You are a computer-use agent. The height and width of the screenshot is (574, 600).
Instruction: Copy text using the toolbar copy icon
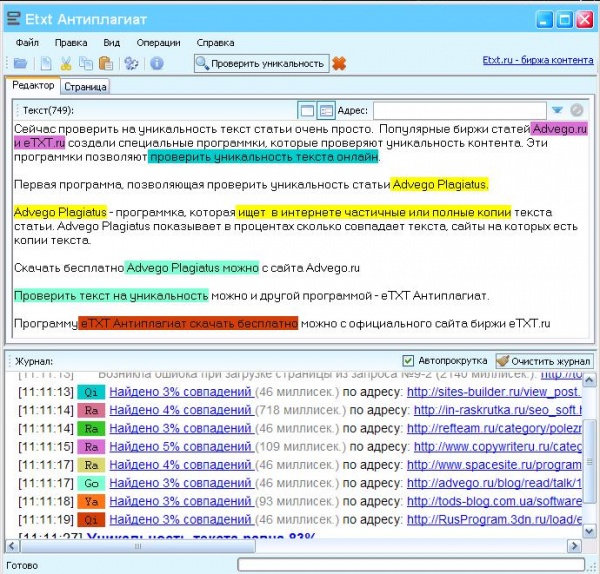86,63
